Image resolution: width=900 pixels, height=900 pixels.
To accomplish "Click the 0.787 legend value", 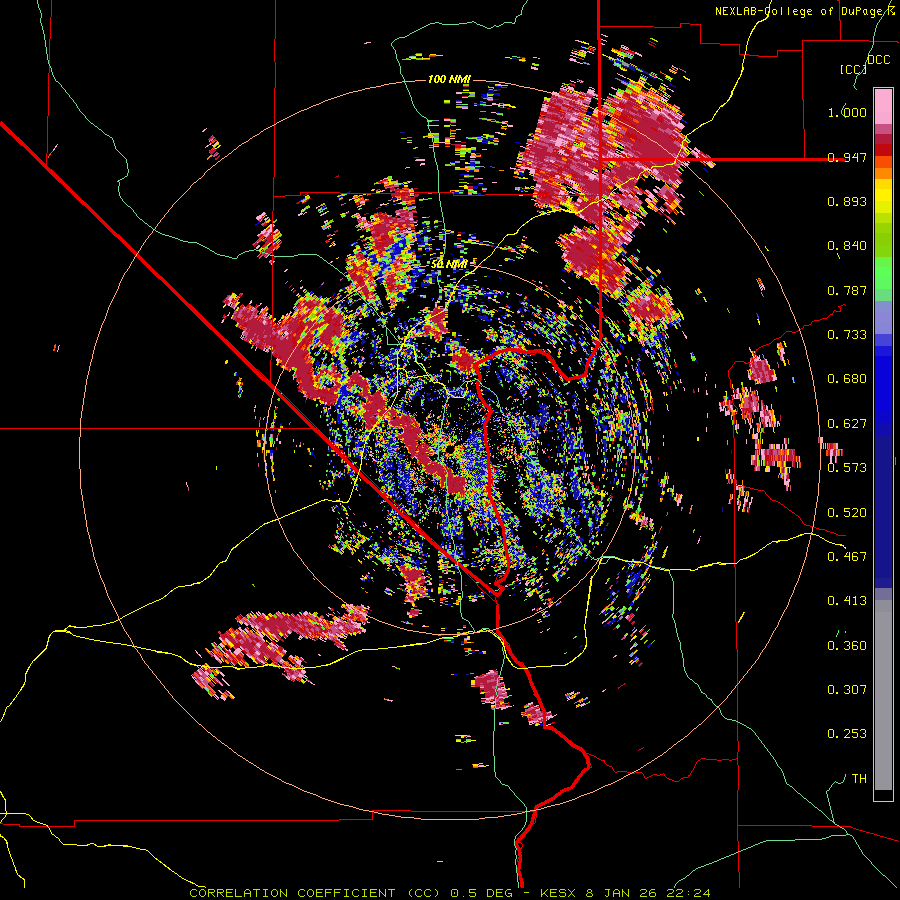I will 847,290.
